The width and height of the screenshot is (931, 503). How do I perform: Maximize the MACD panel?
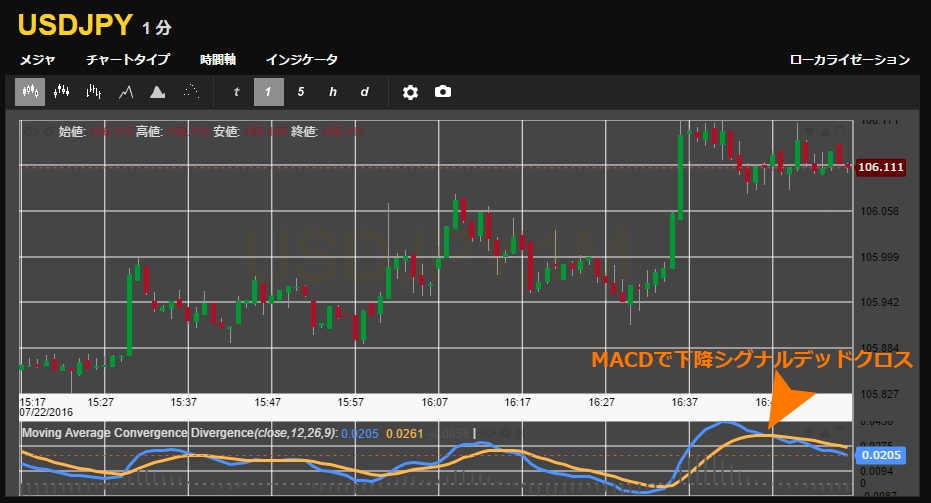tap(840, 432)
